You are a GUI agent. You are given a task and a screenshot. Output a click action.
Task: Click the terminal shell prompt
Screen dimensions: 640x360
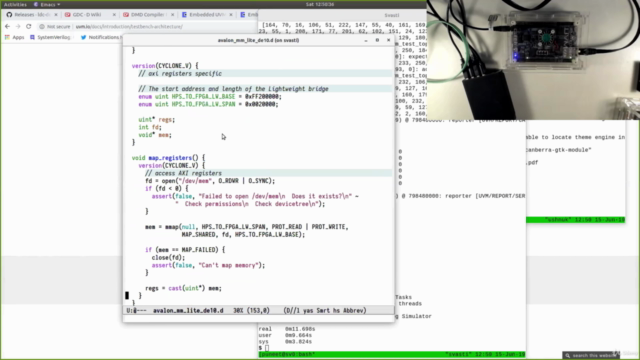[263, 348]
